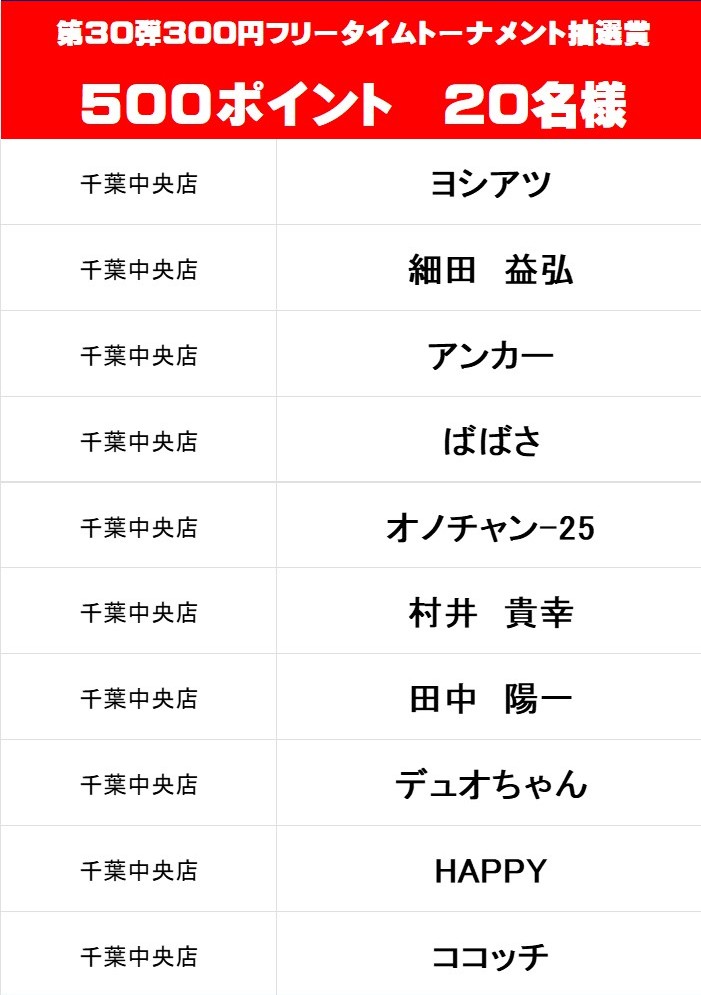The width and height of the screenshot is (701, 995).
Task: Select the name cell 'ヨシアツ'
Action: click(490, 184)
